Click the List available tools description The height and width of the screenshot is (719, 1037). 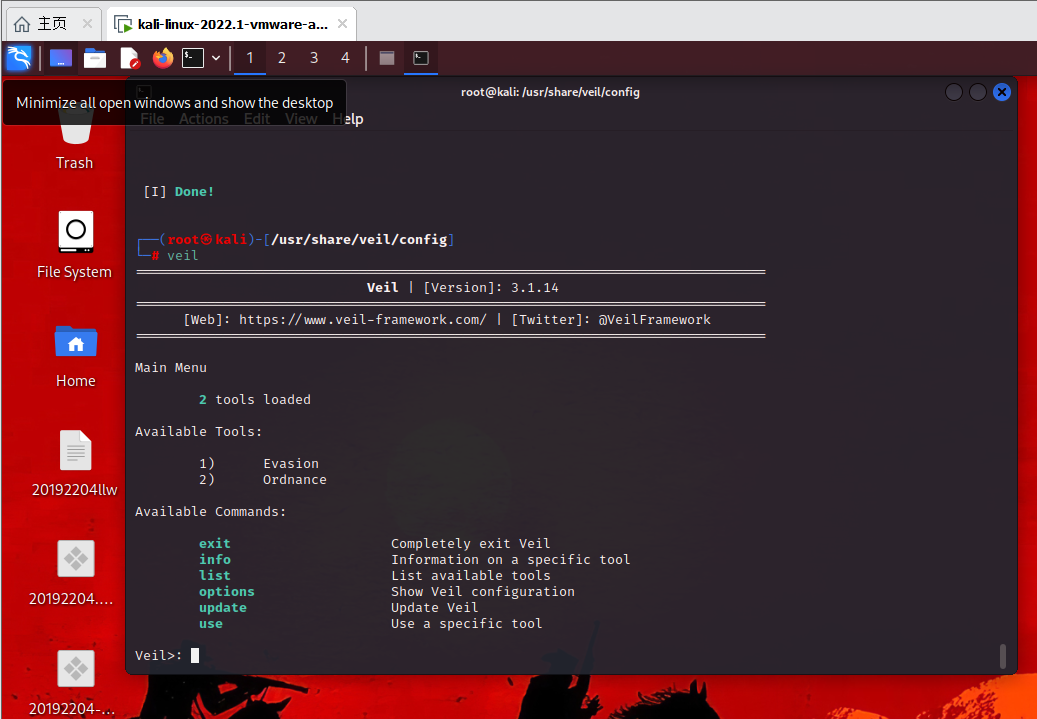point(470,575)
